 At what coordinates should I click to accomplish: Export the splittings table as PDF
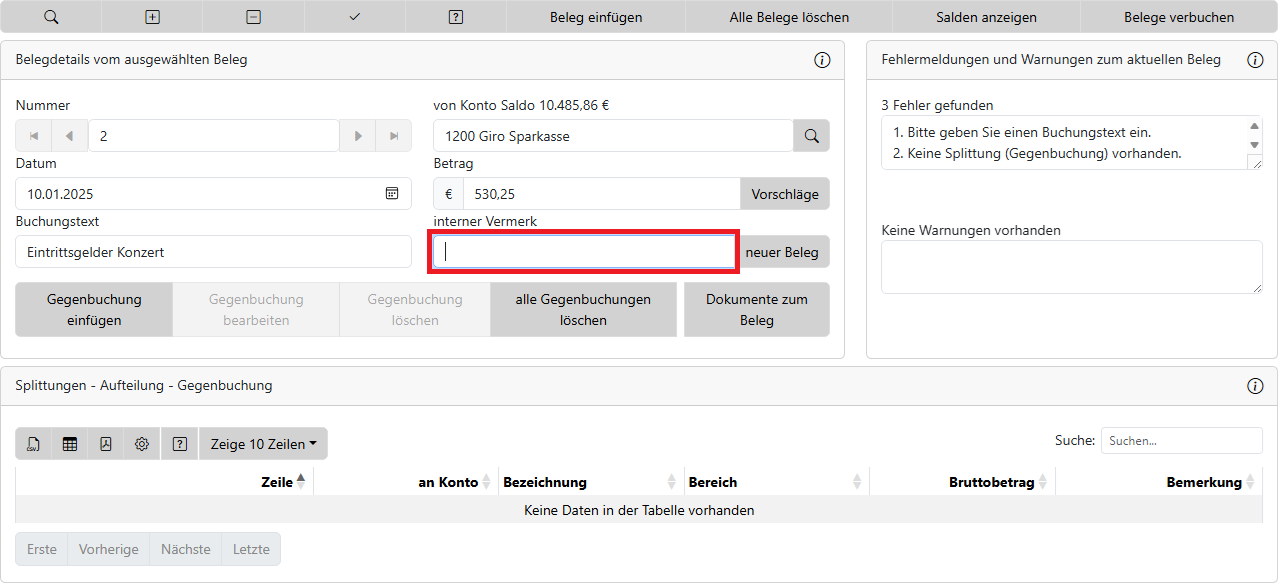(x=106, y=444)
